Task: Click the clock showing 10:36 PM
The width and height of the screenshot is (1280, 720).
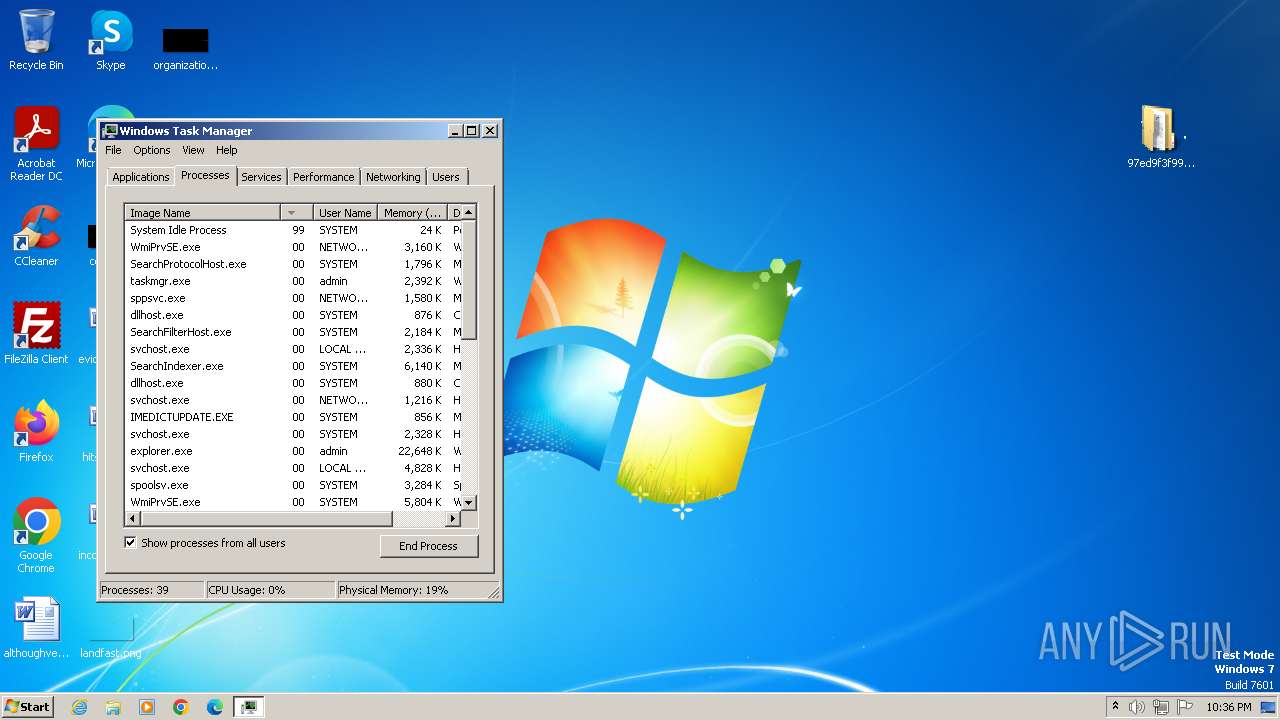Action: pyautogui.click(x=1229, y=707)
